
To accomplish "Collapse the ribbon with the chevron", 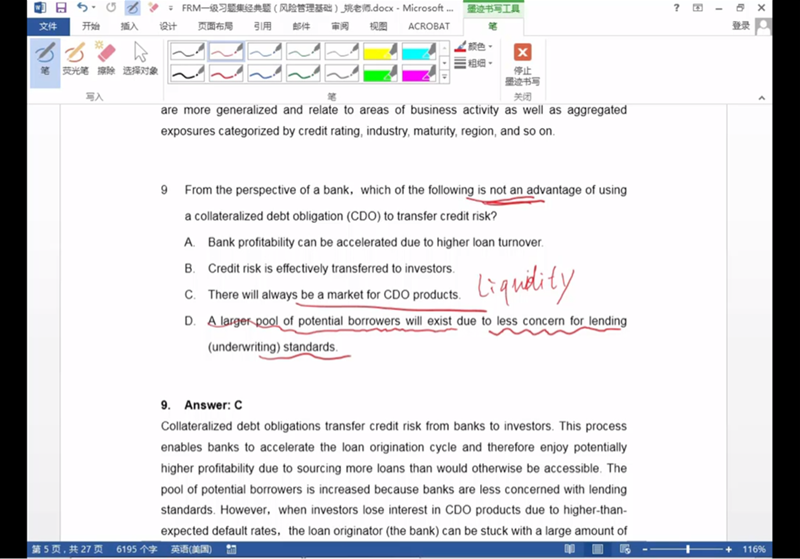I will [762, 97].
